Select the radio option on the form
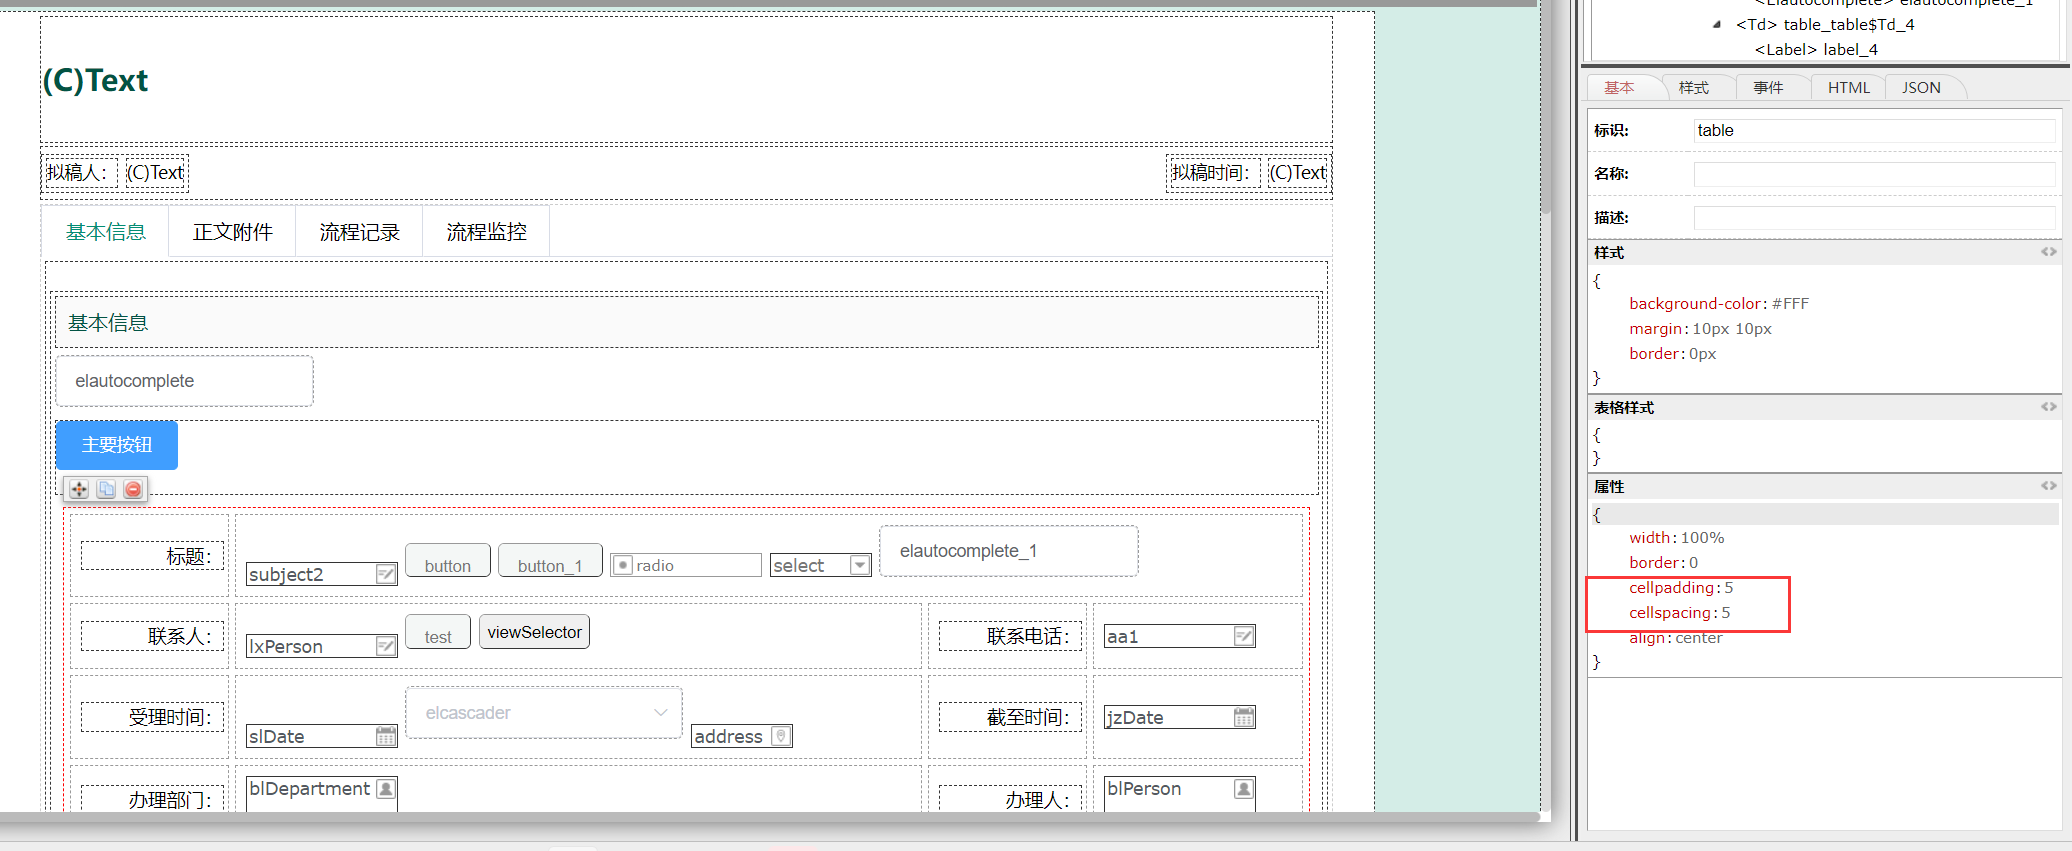 point(623,565)
